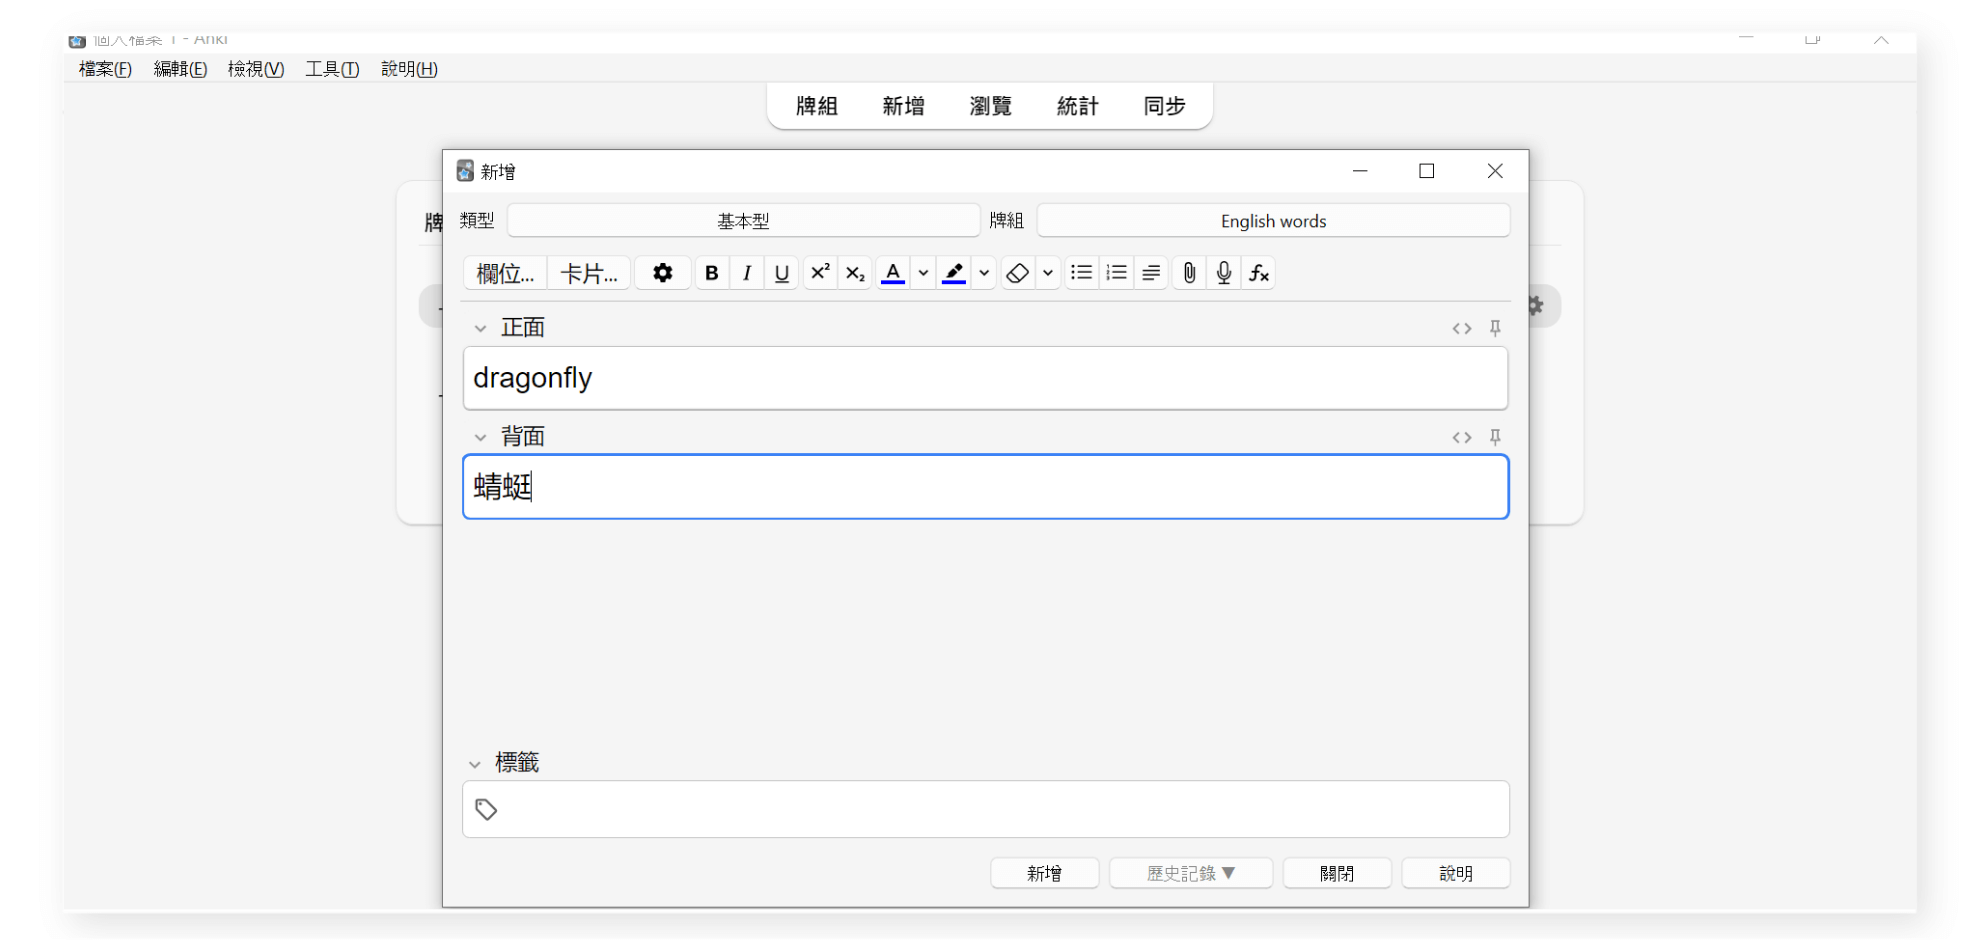Screen dimensions: 1980x950
Task: Apply bold formatting in editor toolbar
Action: pyautogui.click(x=711, y=273)
